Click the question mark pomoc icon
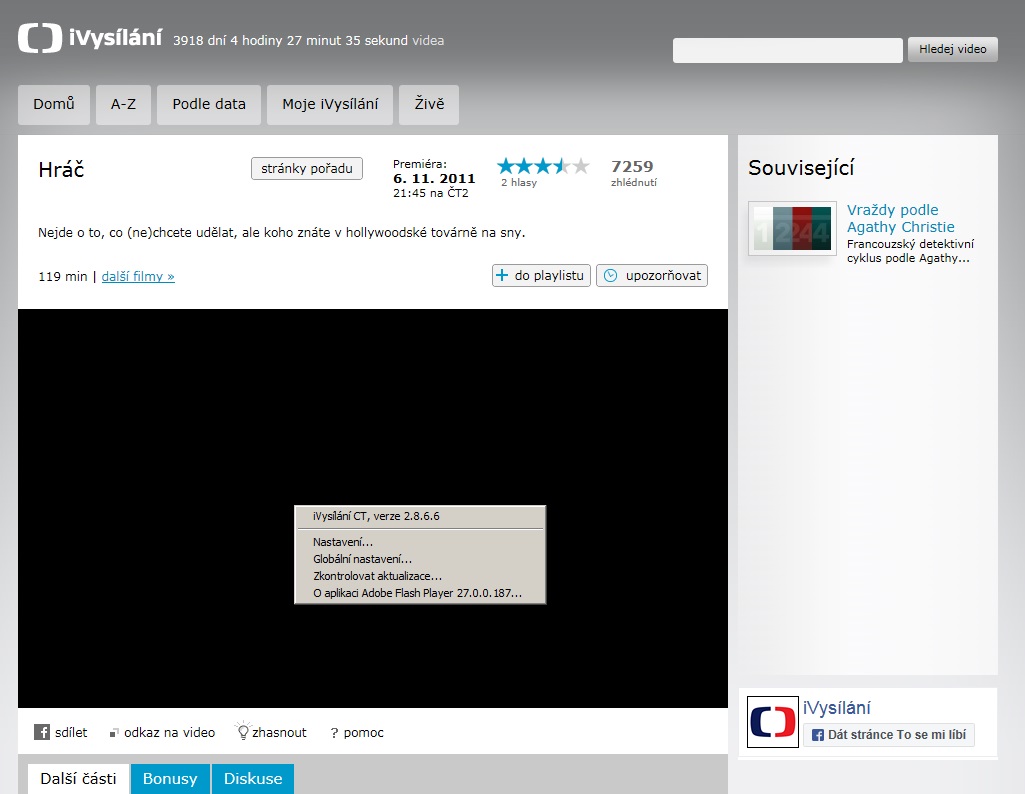Screen dimensions: 1025x794 pyautogui.click(x=334, y=733)
